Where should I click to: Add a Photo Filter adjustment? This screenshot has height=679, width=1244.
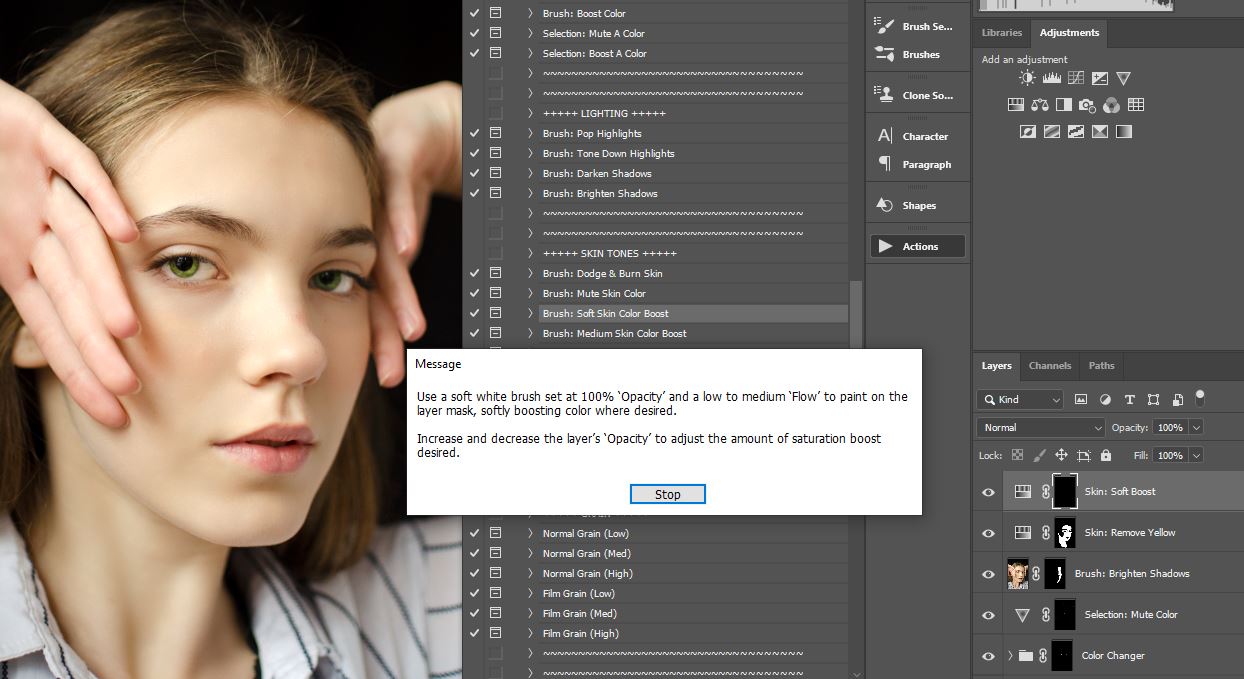1087,105
